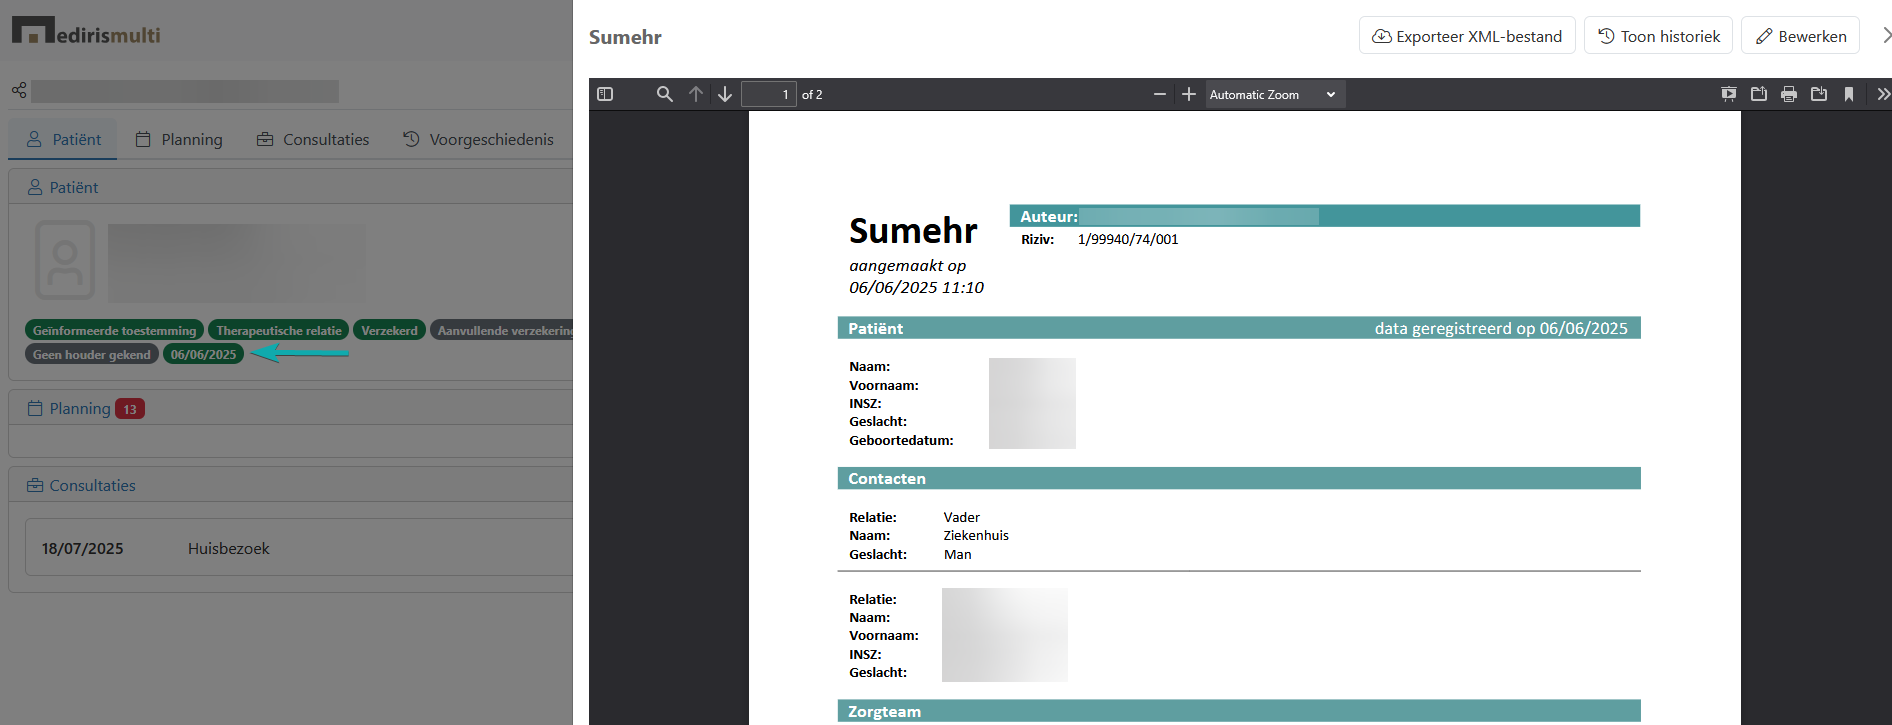Go to previous page with the up arrow
Viewport: 1892px width, 725px height.
click(696, 94)
